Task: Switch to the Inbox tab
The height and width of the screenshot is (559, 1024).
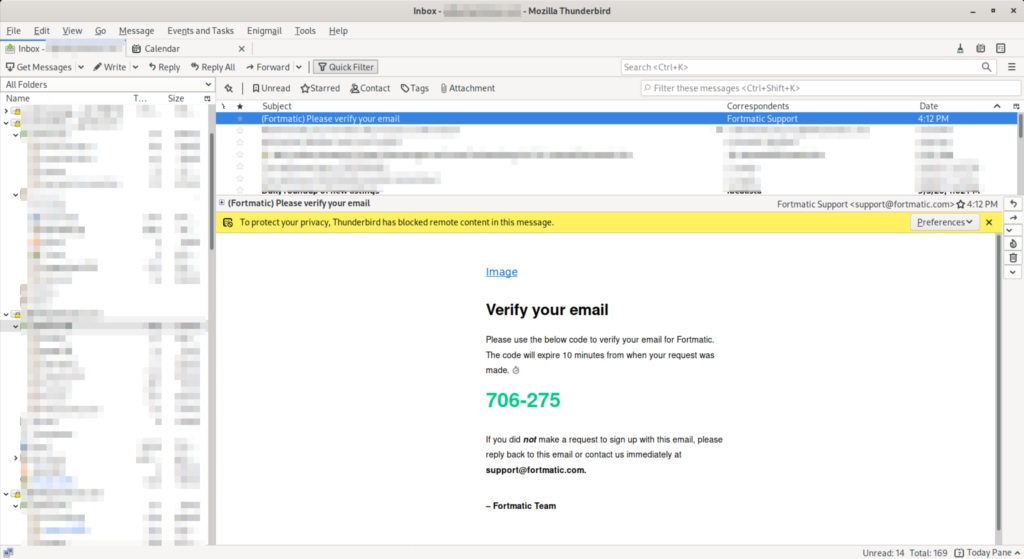Action: tap(63, 48)
